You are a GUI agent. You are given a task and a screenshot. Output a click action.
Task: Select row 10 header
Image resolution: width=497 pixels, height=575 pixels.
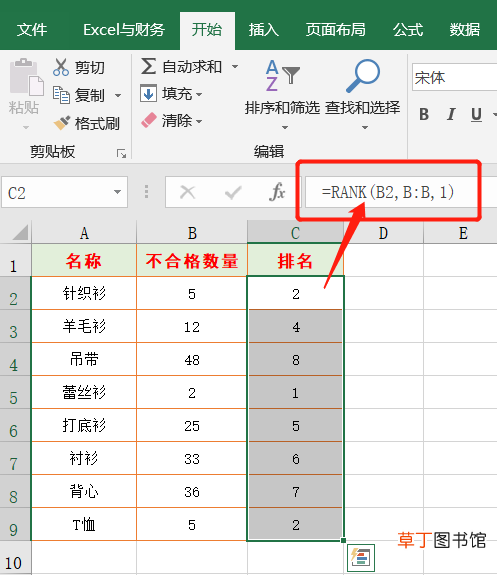[x=15, y=557]
